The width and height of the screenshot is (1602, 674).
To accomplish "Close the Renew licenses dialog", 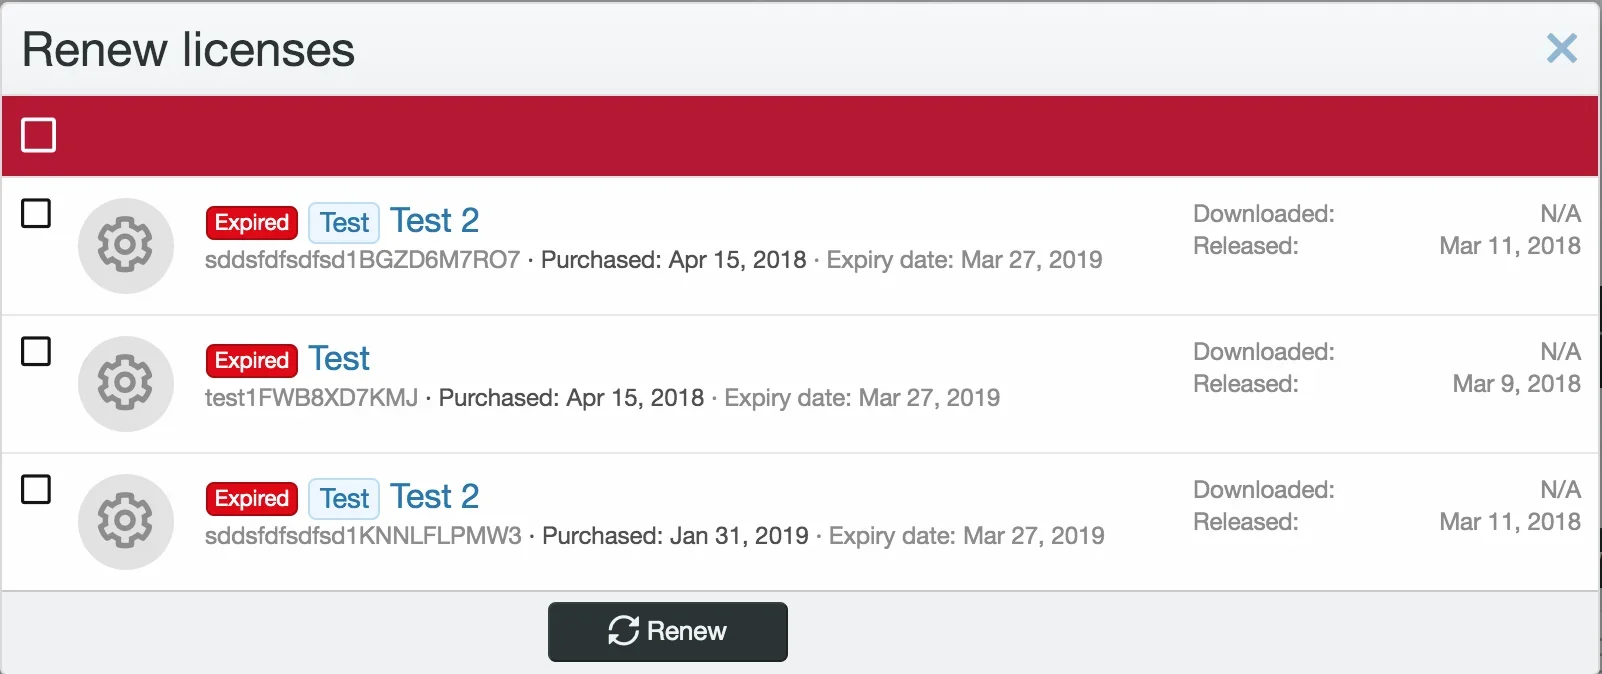I will click(1561, 48).
